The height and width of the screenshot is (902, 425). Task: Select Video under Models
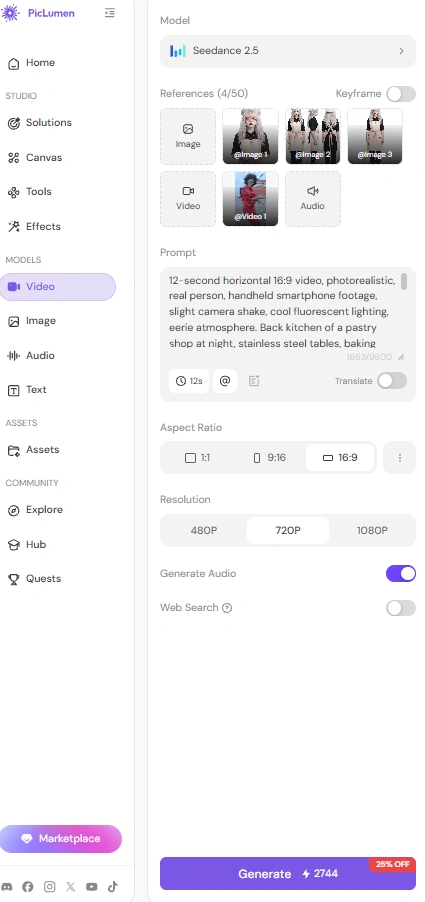(58, 286)
